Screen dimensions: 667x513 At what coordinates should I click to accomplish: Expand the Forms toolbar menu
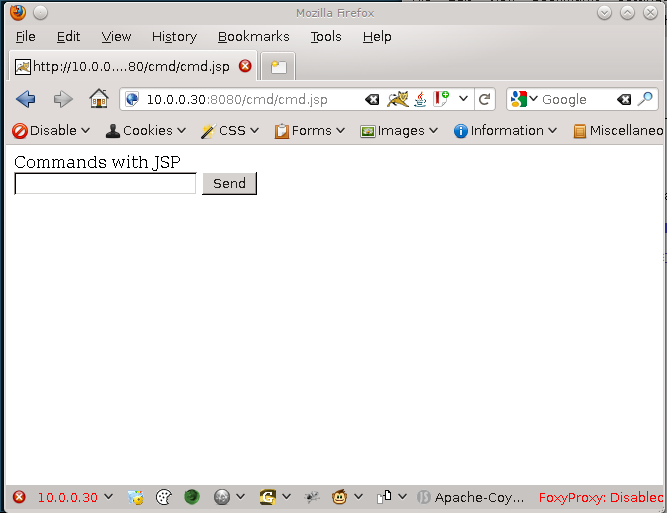tap(310, 131)
